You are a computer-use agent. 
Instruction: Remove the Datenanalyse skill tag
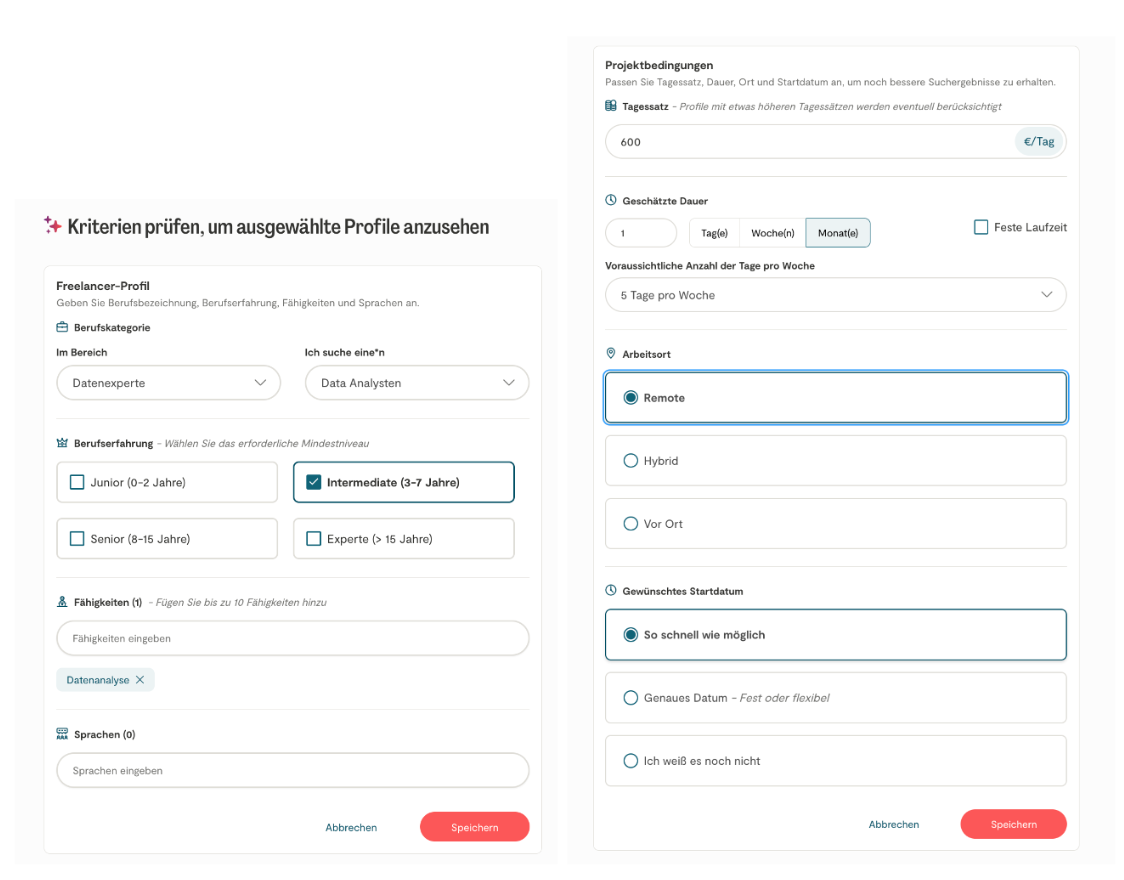click(140, 680)
